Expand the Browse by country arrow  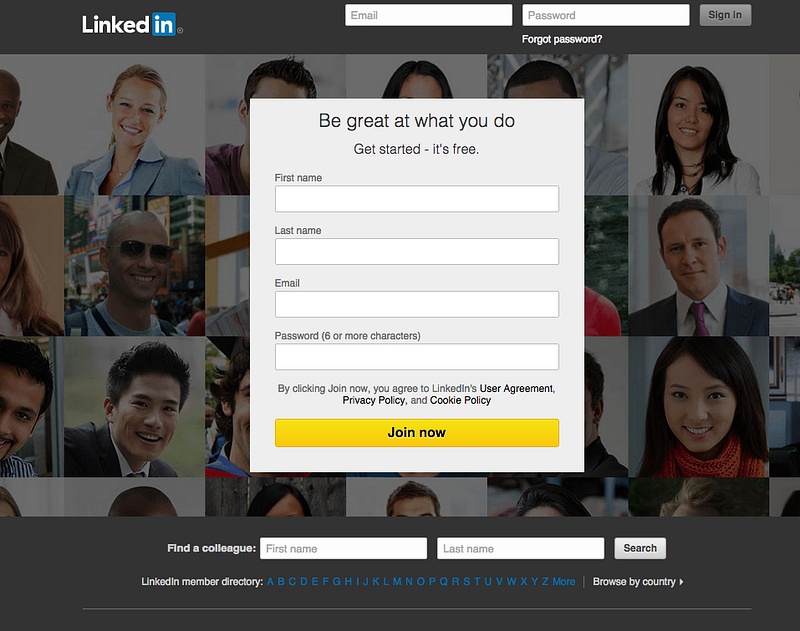point(682,582)
